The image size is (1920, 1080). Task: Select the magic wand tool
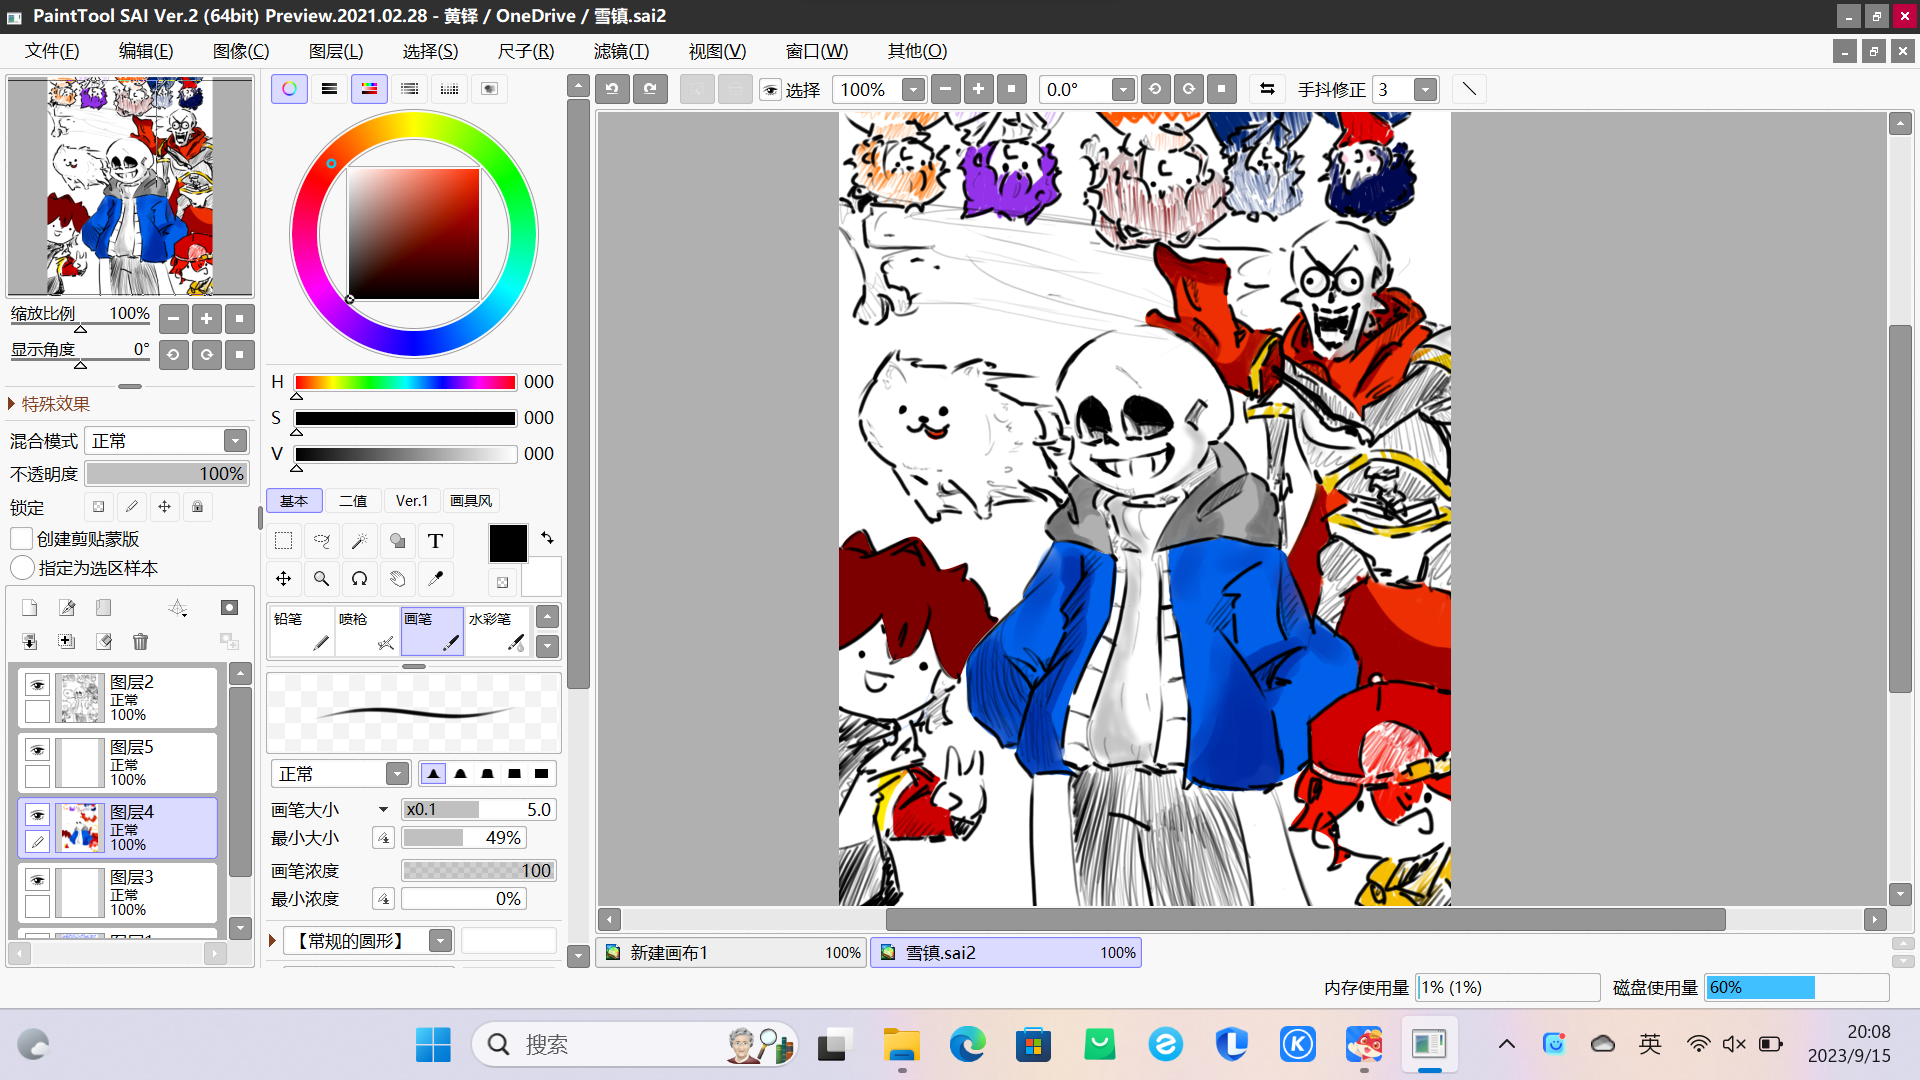pos(360,541)
